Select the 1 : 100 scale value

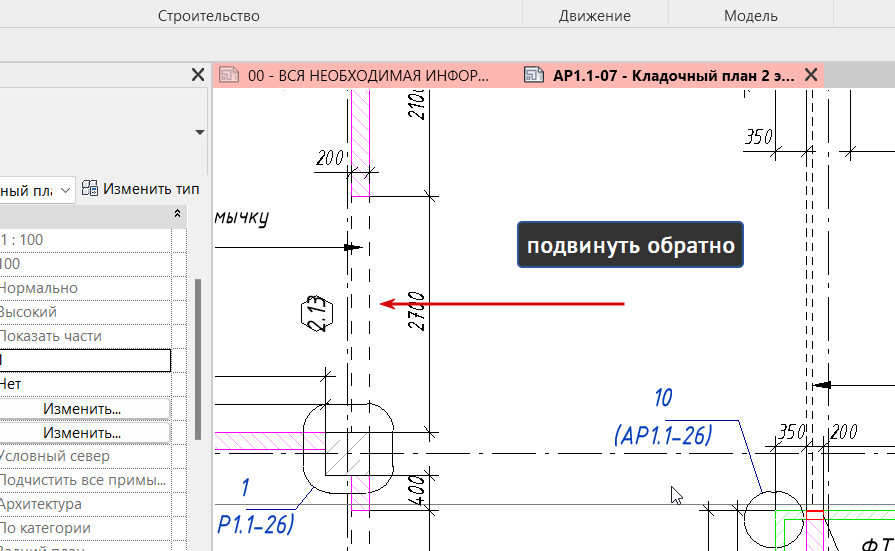pos(22,240)
